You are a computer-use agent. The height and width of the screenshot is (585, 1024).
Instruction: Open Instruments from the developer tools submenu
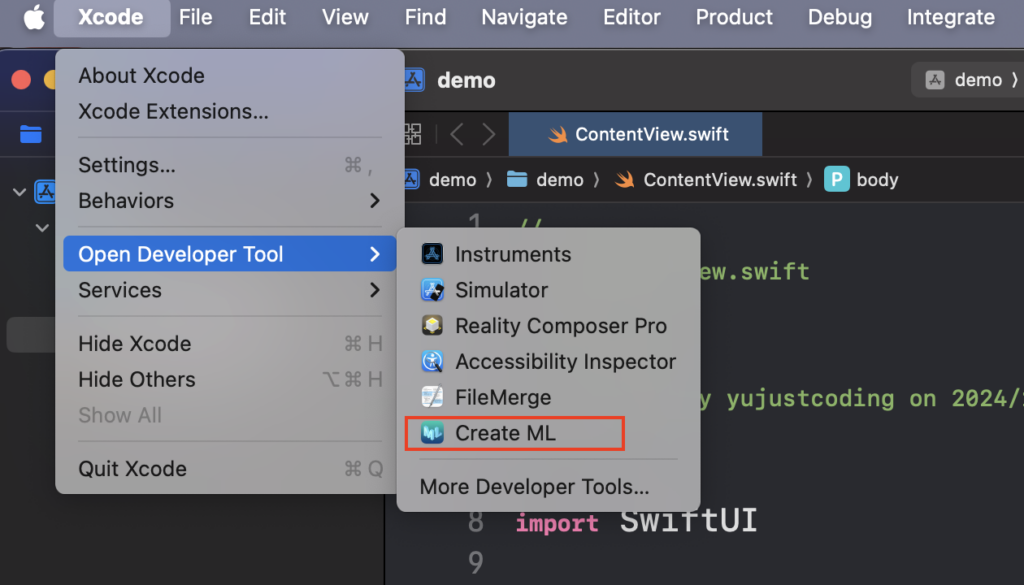[512, 254]
